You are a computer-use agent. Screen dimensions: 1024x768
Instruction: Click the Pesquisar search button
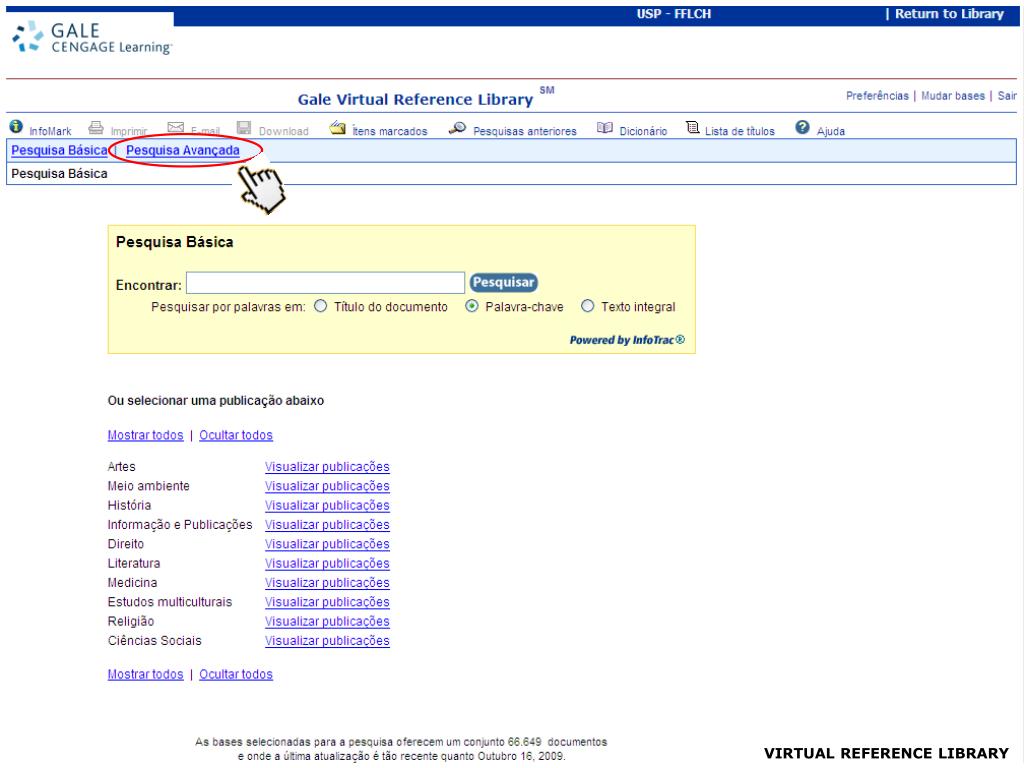(504, 282)
